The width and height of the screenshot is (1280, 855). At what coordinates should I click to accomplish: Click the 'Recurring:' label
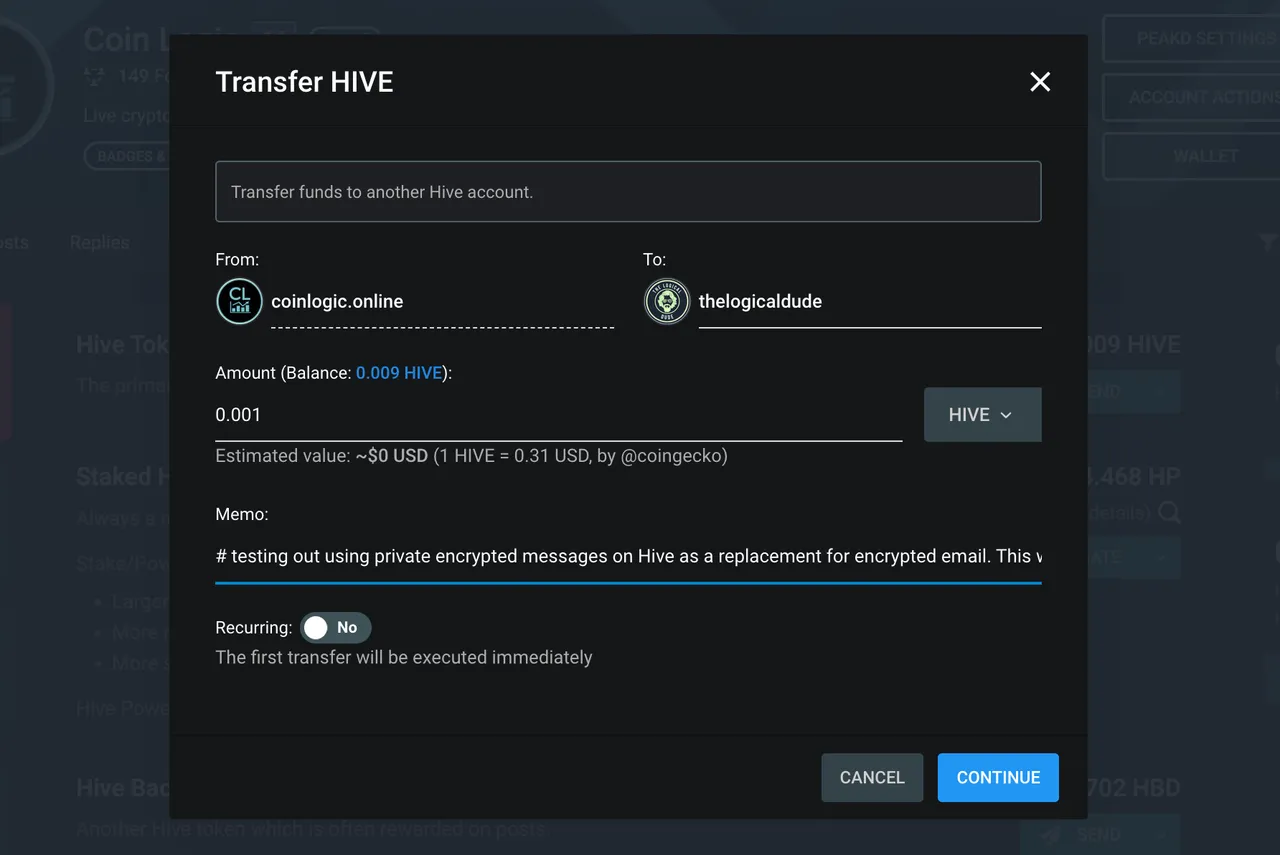pos(254,628)
